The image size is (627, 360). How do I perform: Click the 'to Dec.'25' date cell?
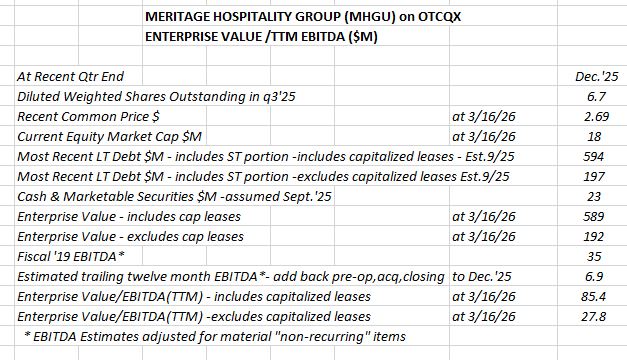tap(482, 276)
